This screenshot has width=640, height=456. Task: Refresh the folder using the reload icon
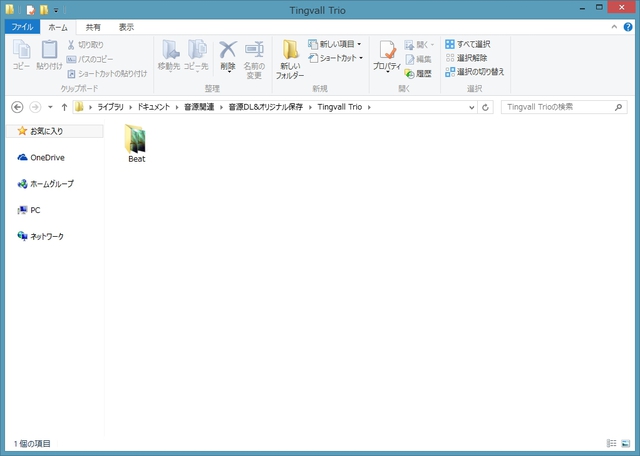486,107
